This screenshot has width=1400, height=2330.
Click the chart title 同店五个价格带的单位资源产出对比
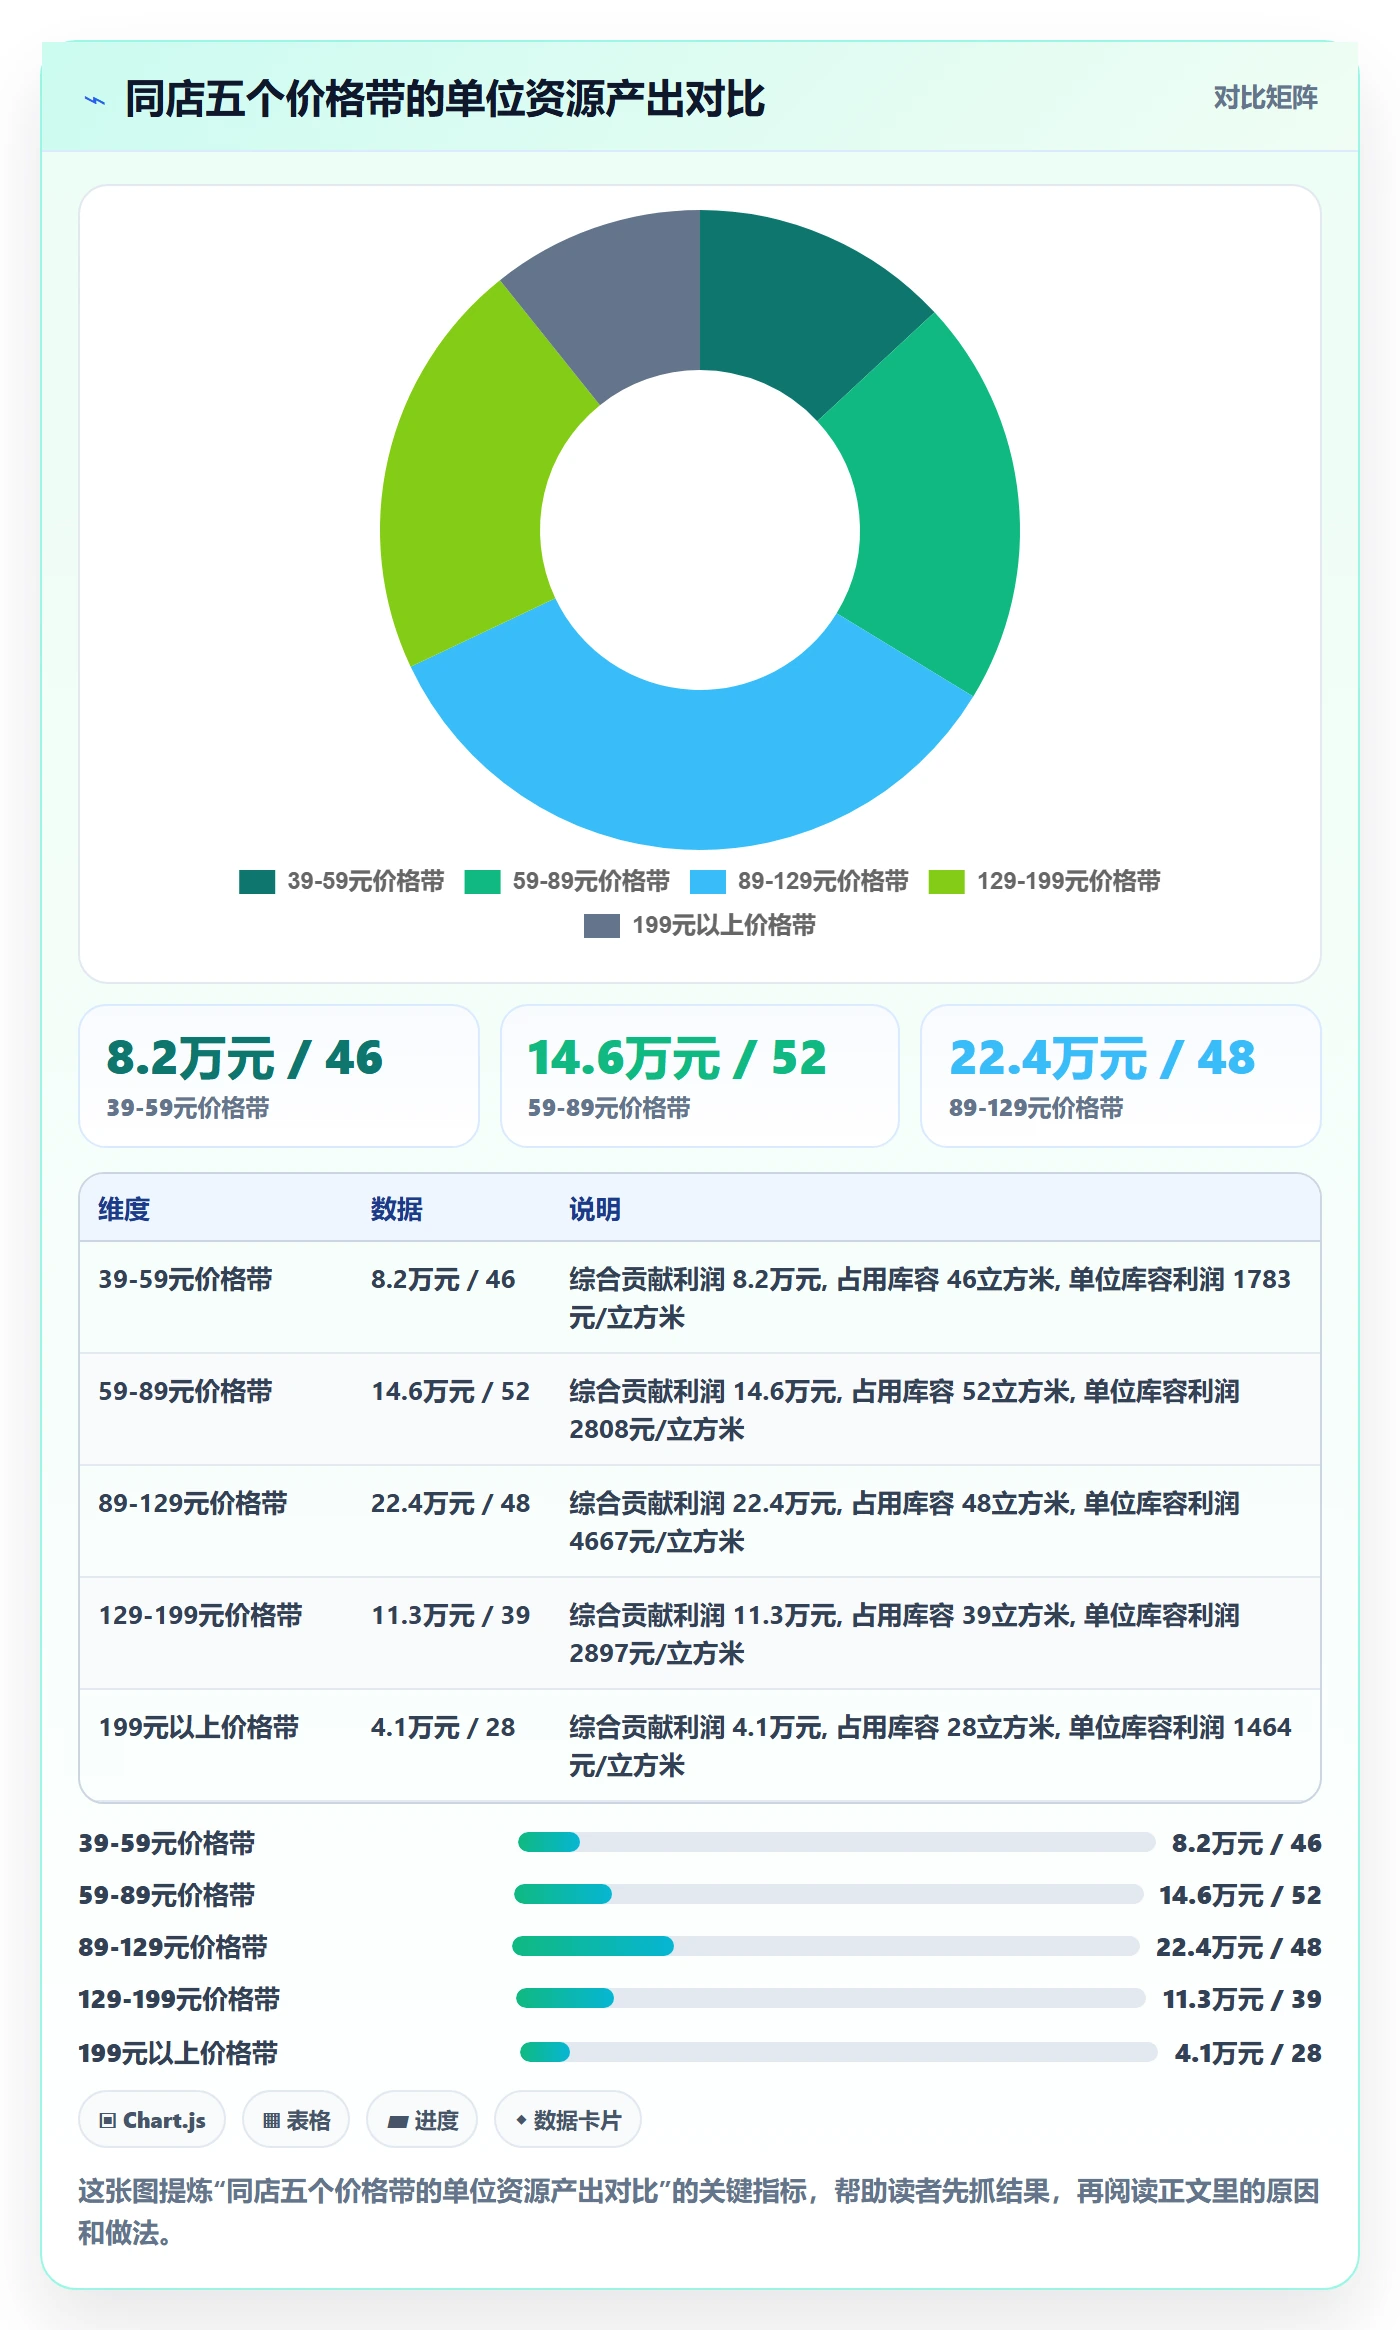445,99
